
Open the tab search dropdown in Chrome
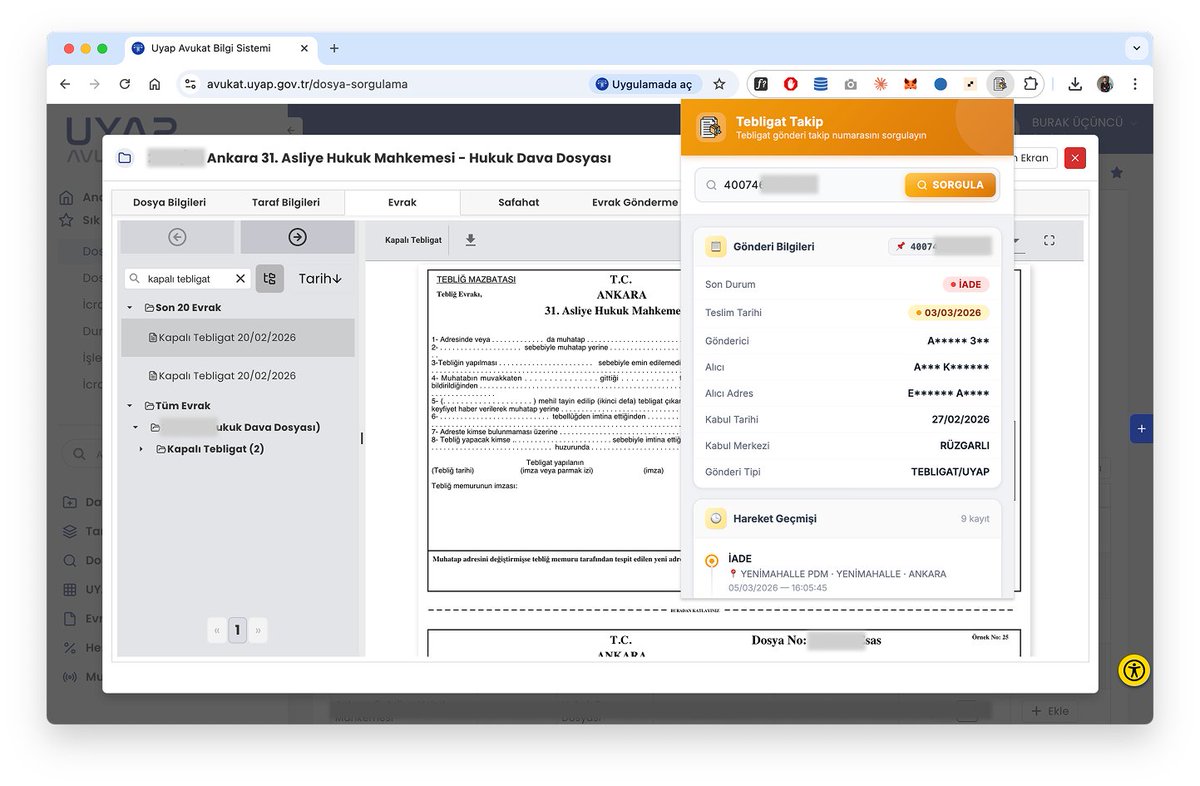[1136, 48]
